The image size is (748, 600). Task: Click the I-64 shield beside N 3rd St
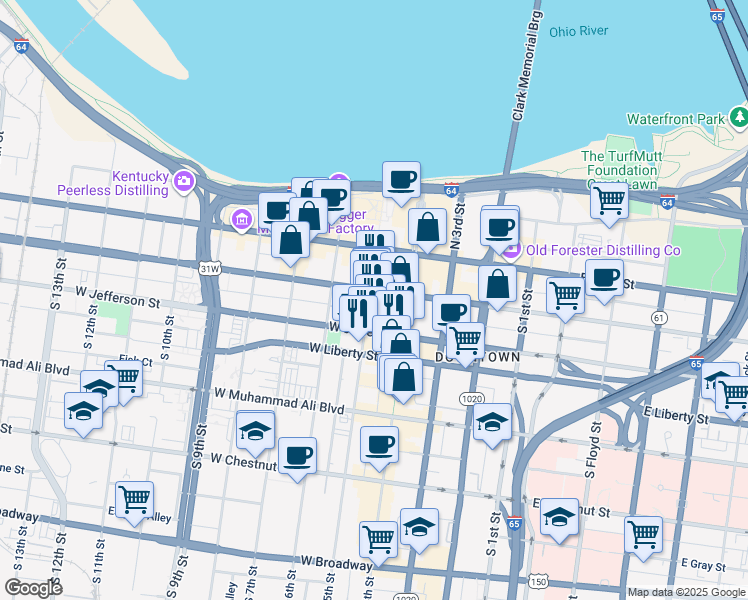point(451,189)
